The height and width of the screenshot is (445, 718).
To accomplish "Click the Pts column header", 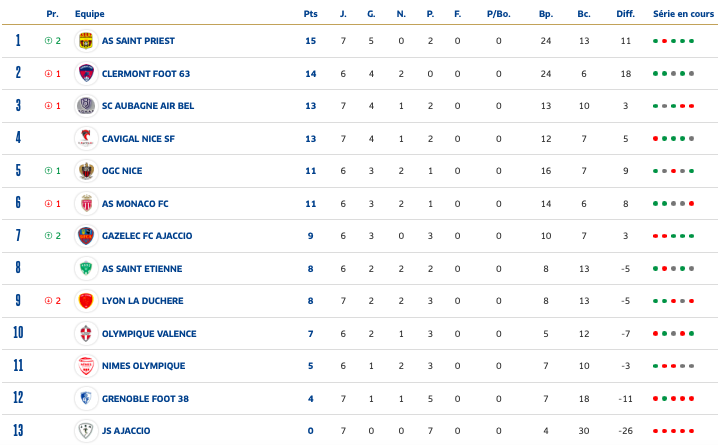I will (310, 14).
